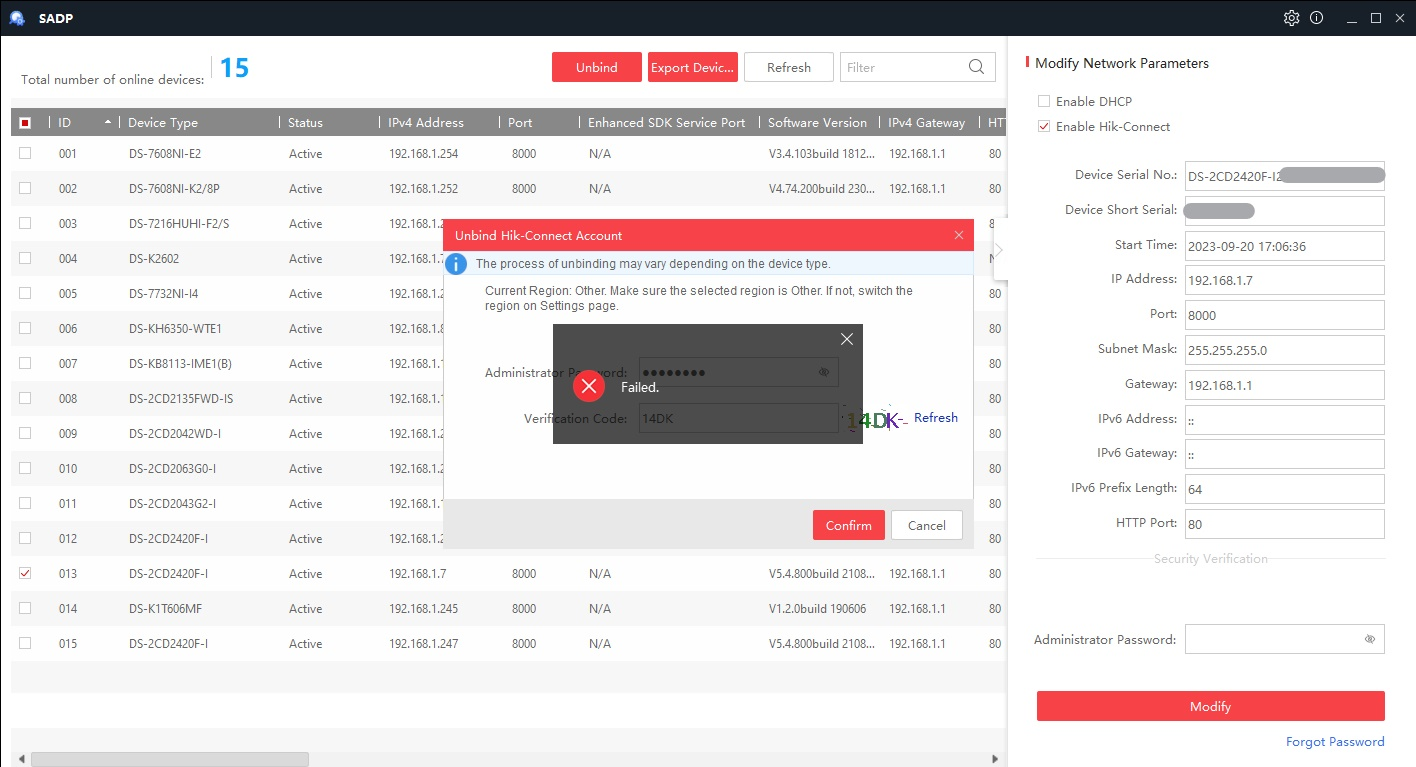Click the SADP application logo
This screenshot has height=767, width=1416.
click(17, 18)
